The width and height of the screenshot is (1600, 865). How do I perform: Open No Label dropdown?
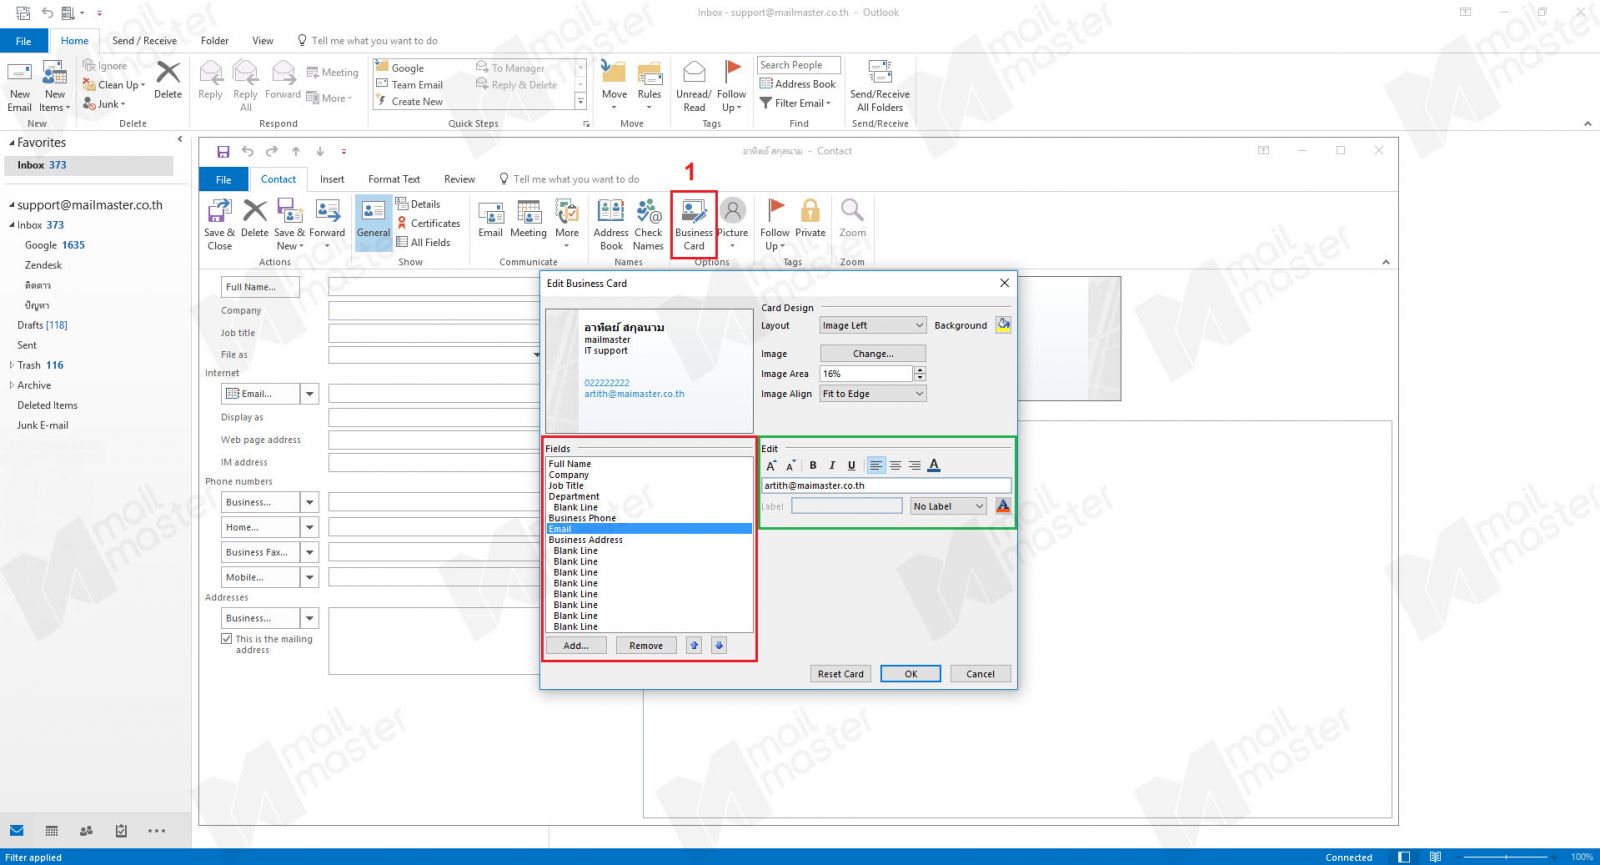point(948,506)
